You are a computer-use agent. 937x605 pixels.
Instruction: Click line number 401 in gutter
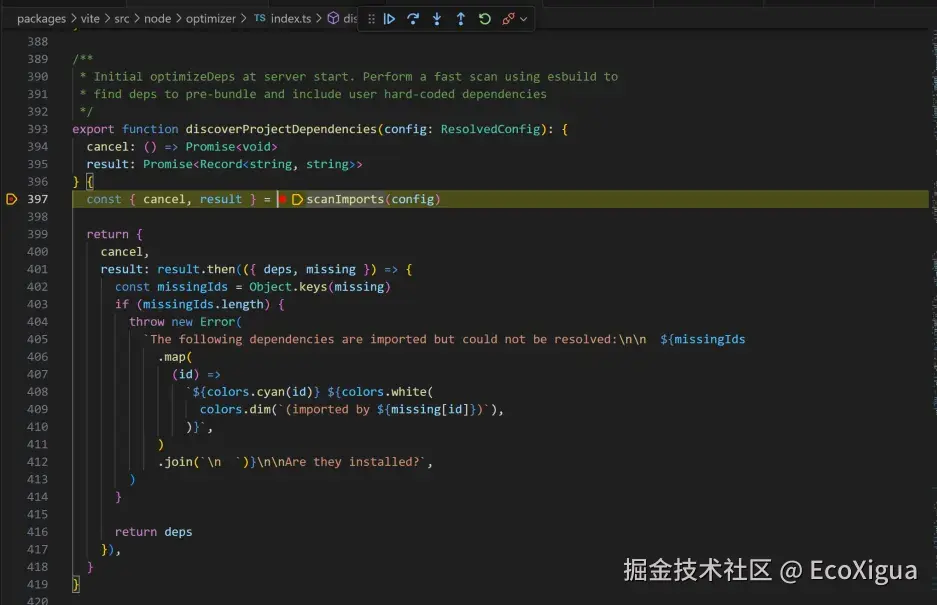(x=37, y=269)
